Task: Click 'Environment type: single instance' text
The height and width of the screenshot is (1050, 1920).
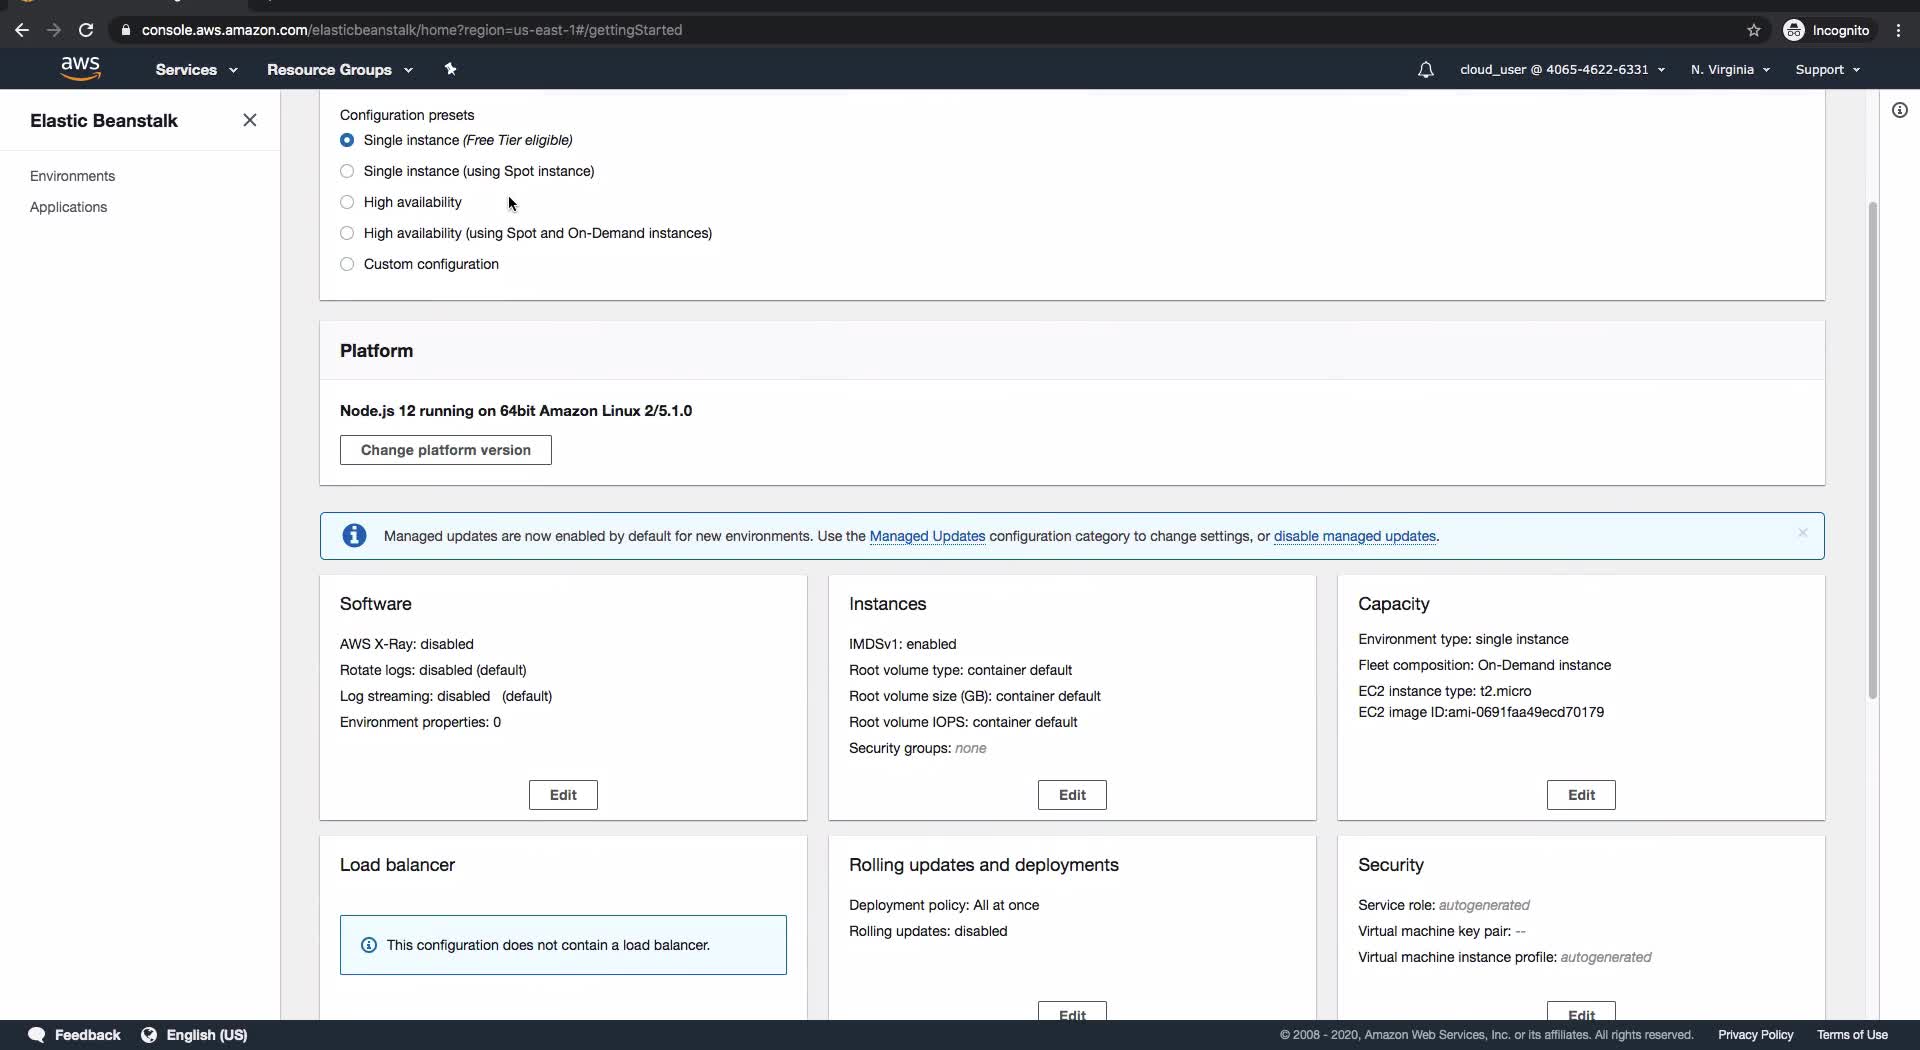Action: (x=1463, y=639)
